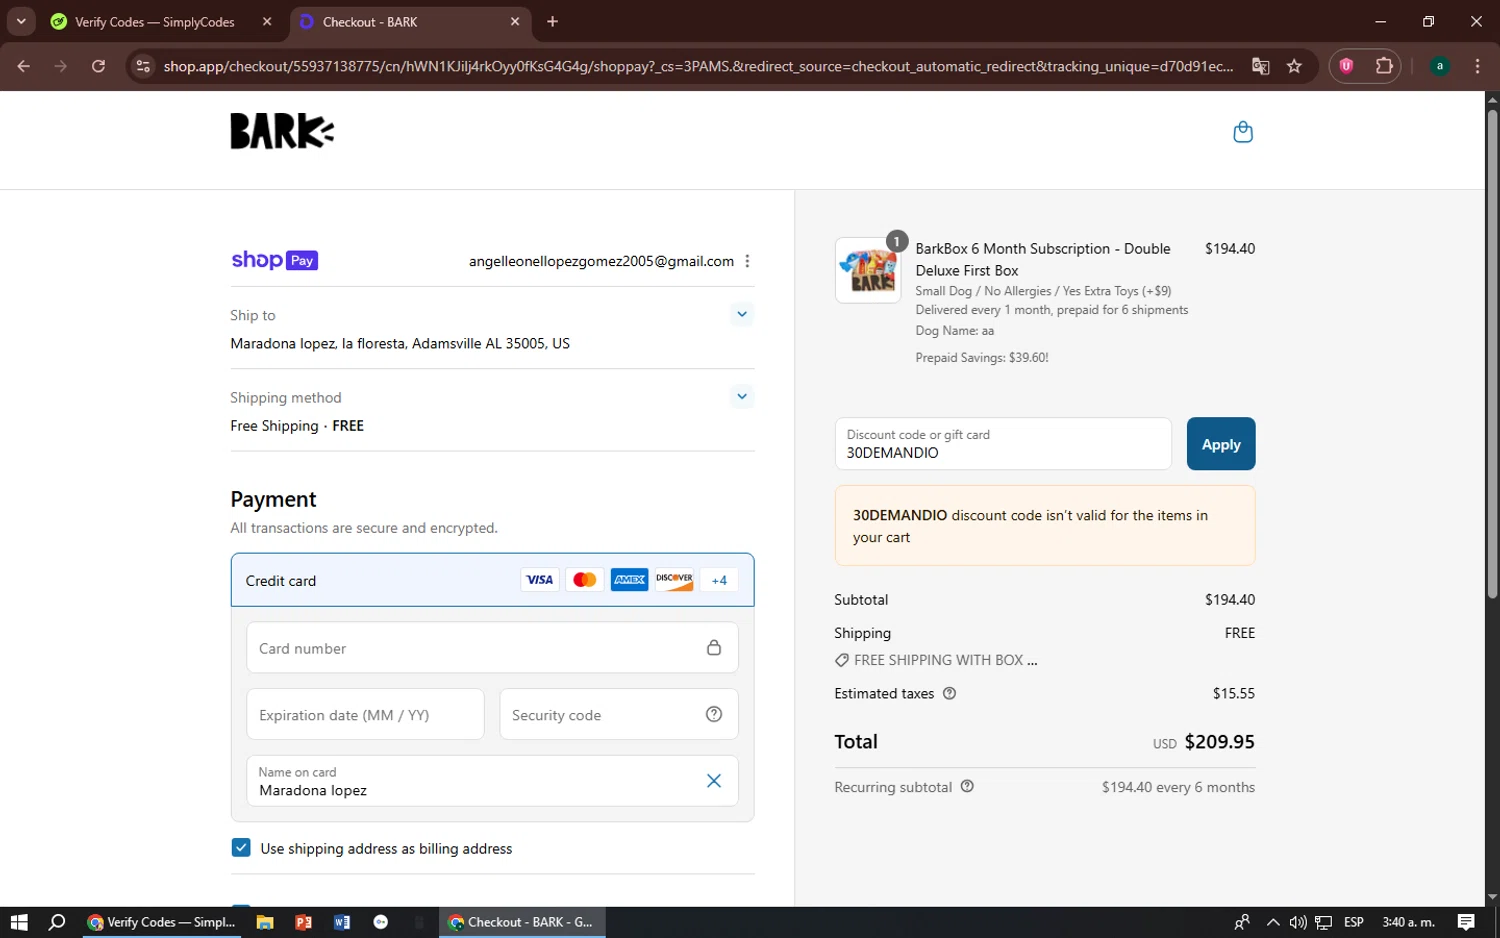This screenshot has width=1500, height=938.
Task: Clear the Name on card field
Action: pos(714,781)
